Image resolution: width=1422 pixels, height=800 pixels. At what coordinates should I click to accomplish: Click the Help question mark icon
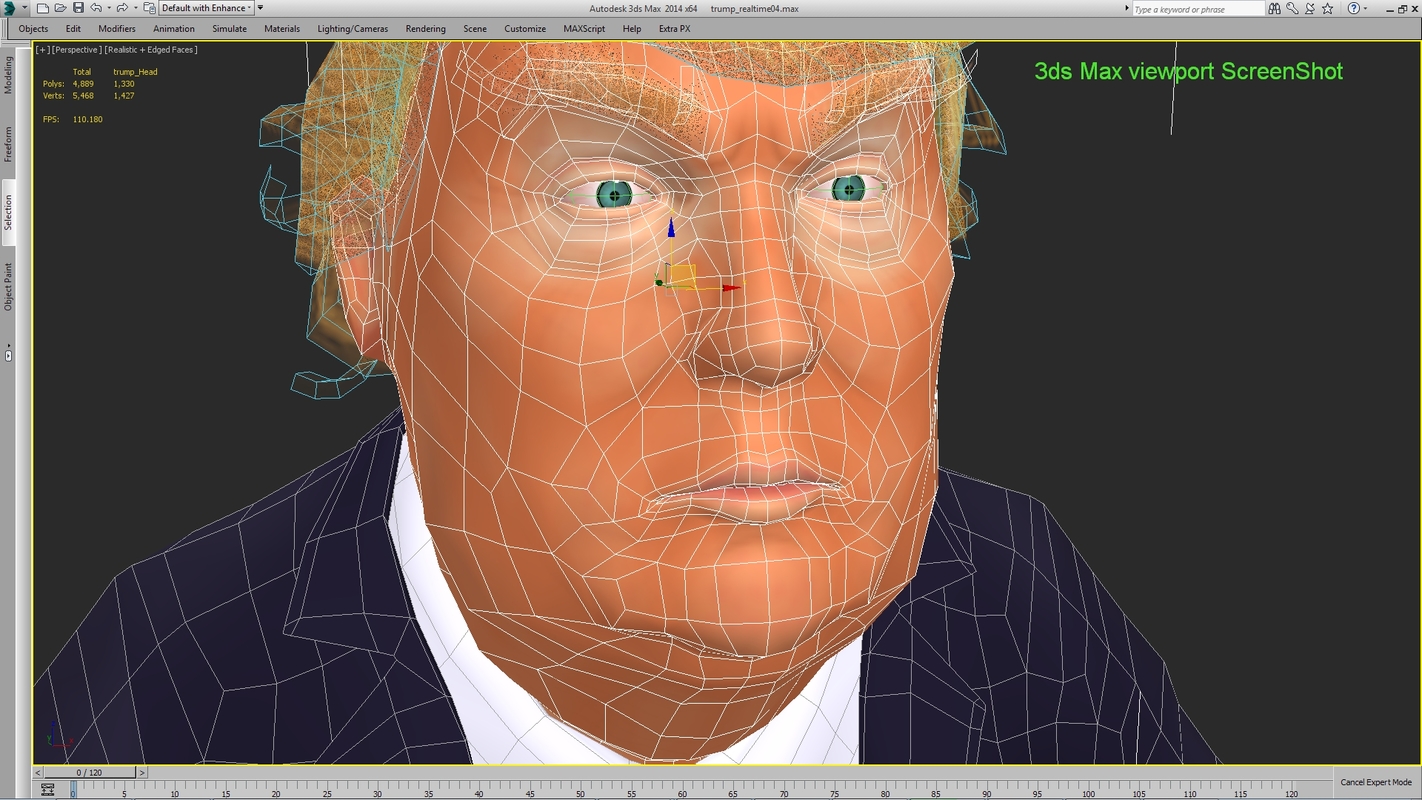(1354, 9)
